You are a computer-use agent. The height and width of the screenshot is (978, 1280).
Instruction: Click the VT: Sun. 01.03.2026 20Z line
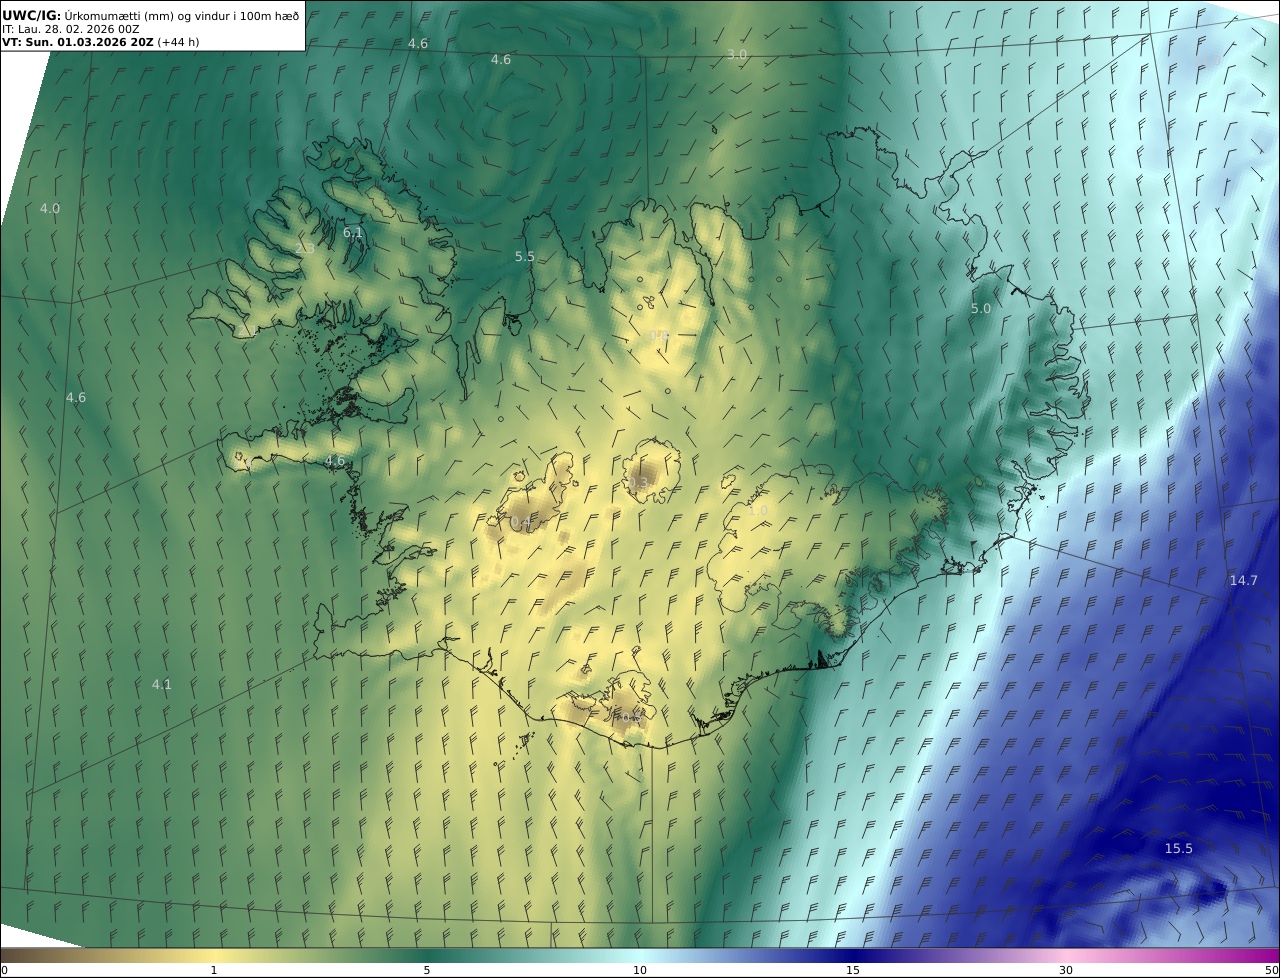click(x=100, y=43)
